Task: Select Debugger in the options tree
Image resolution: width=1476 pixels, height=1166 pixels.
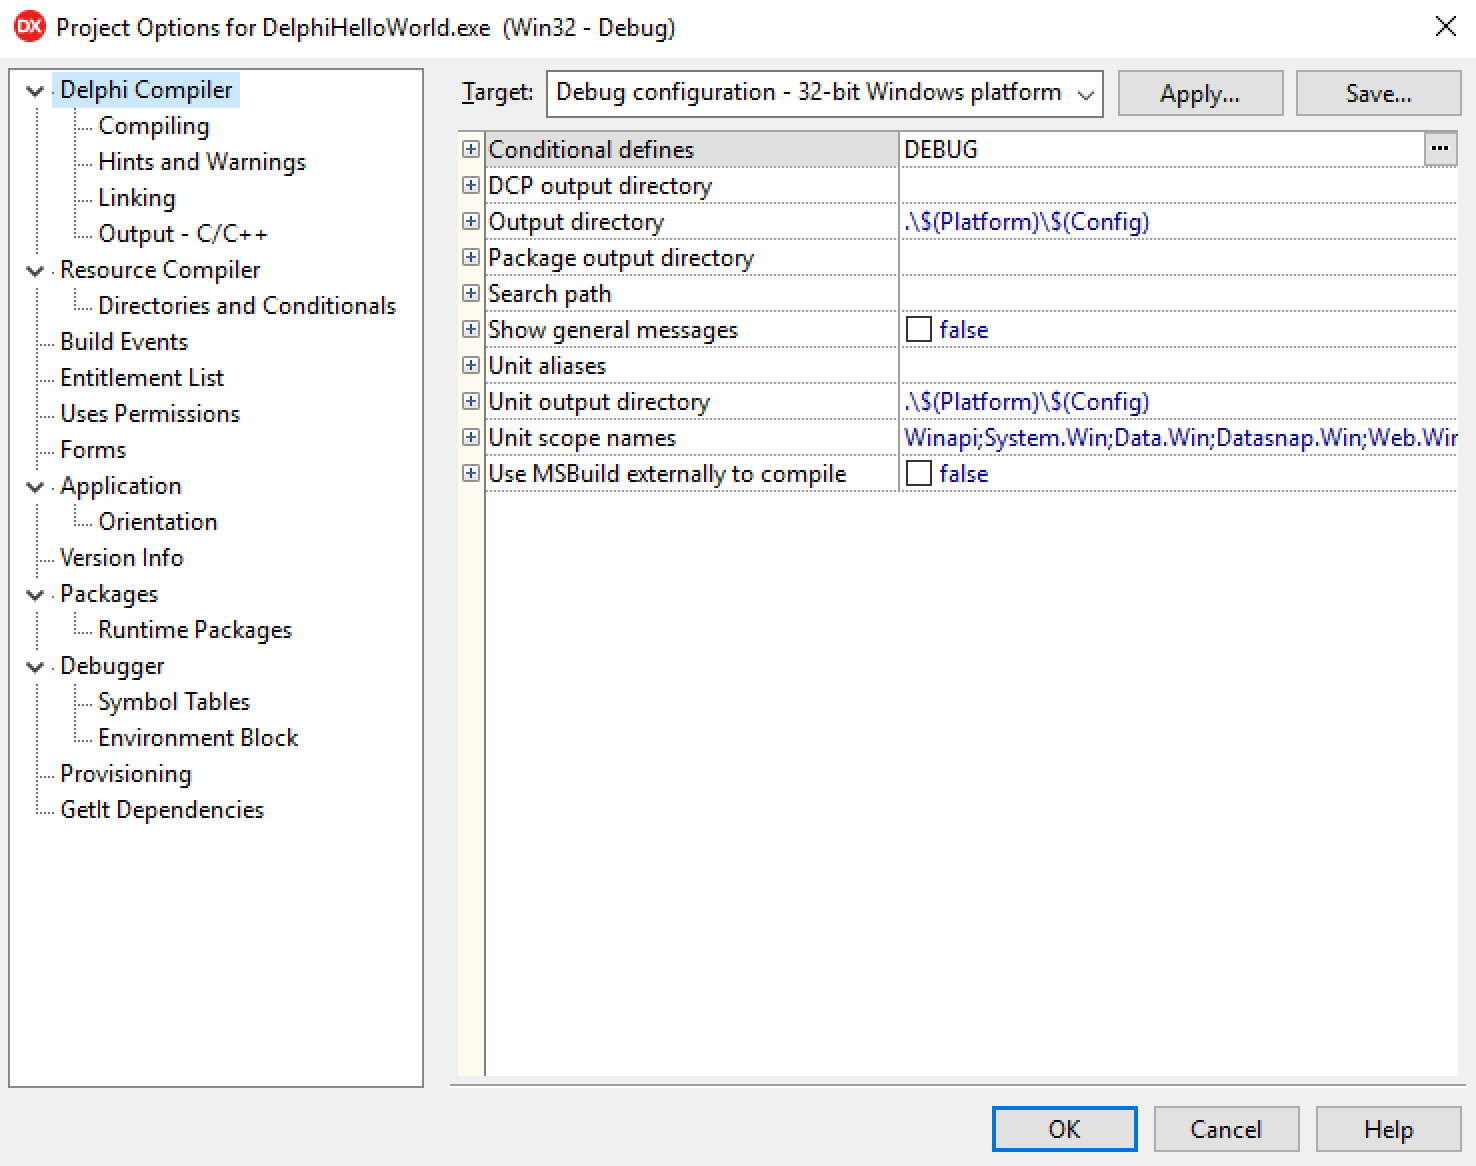Action: click(112, 666)
